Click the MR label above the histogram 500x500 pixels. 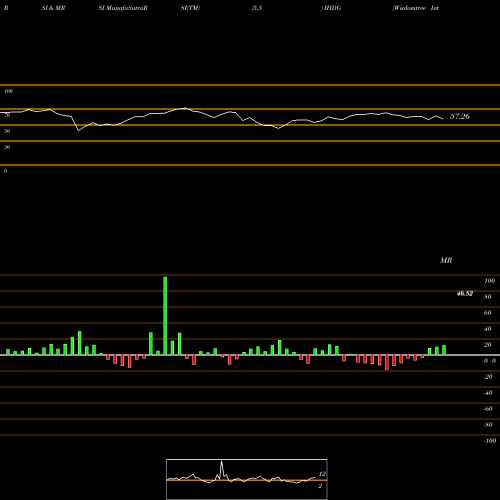pos(446,260)
